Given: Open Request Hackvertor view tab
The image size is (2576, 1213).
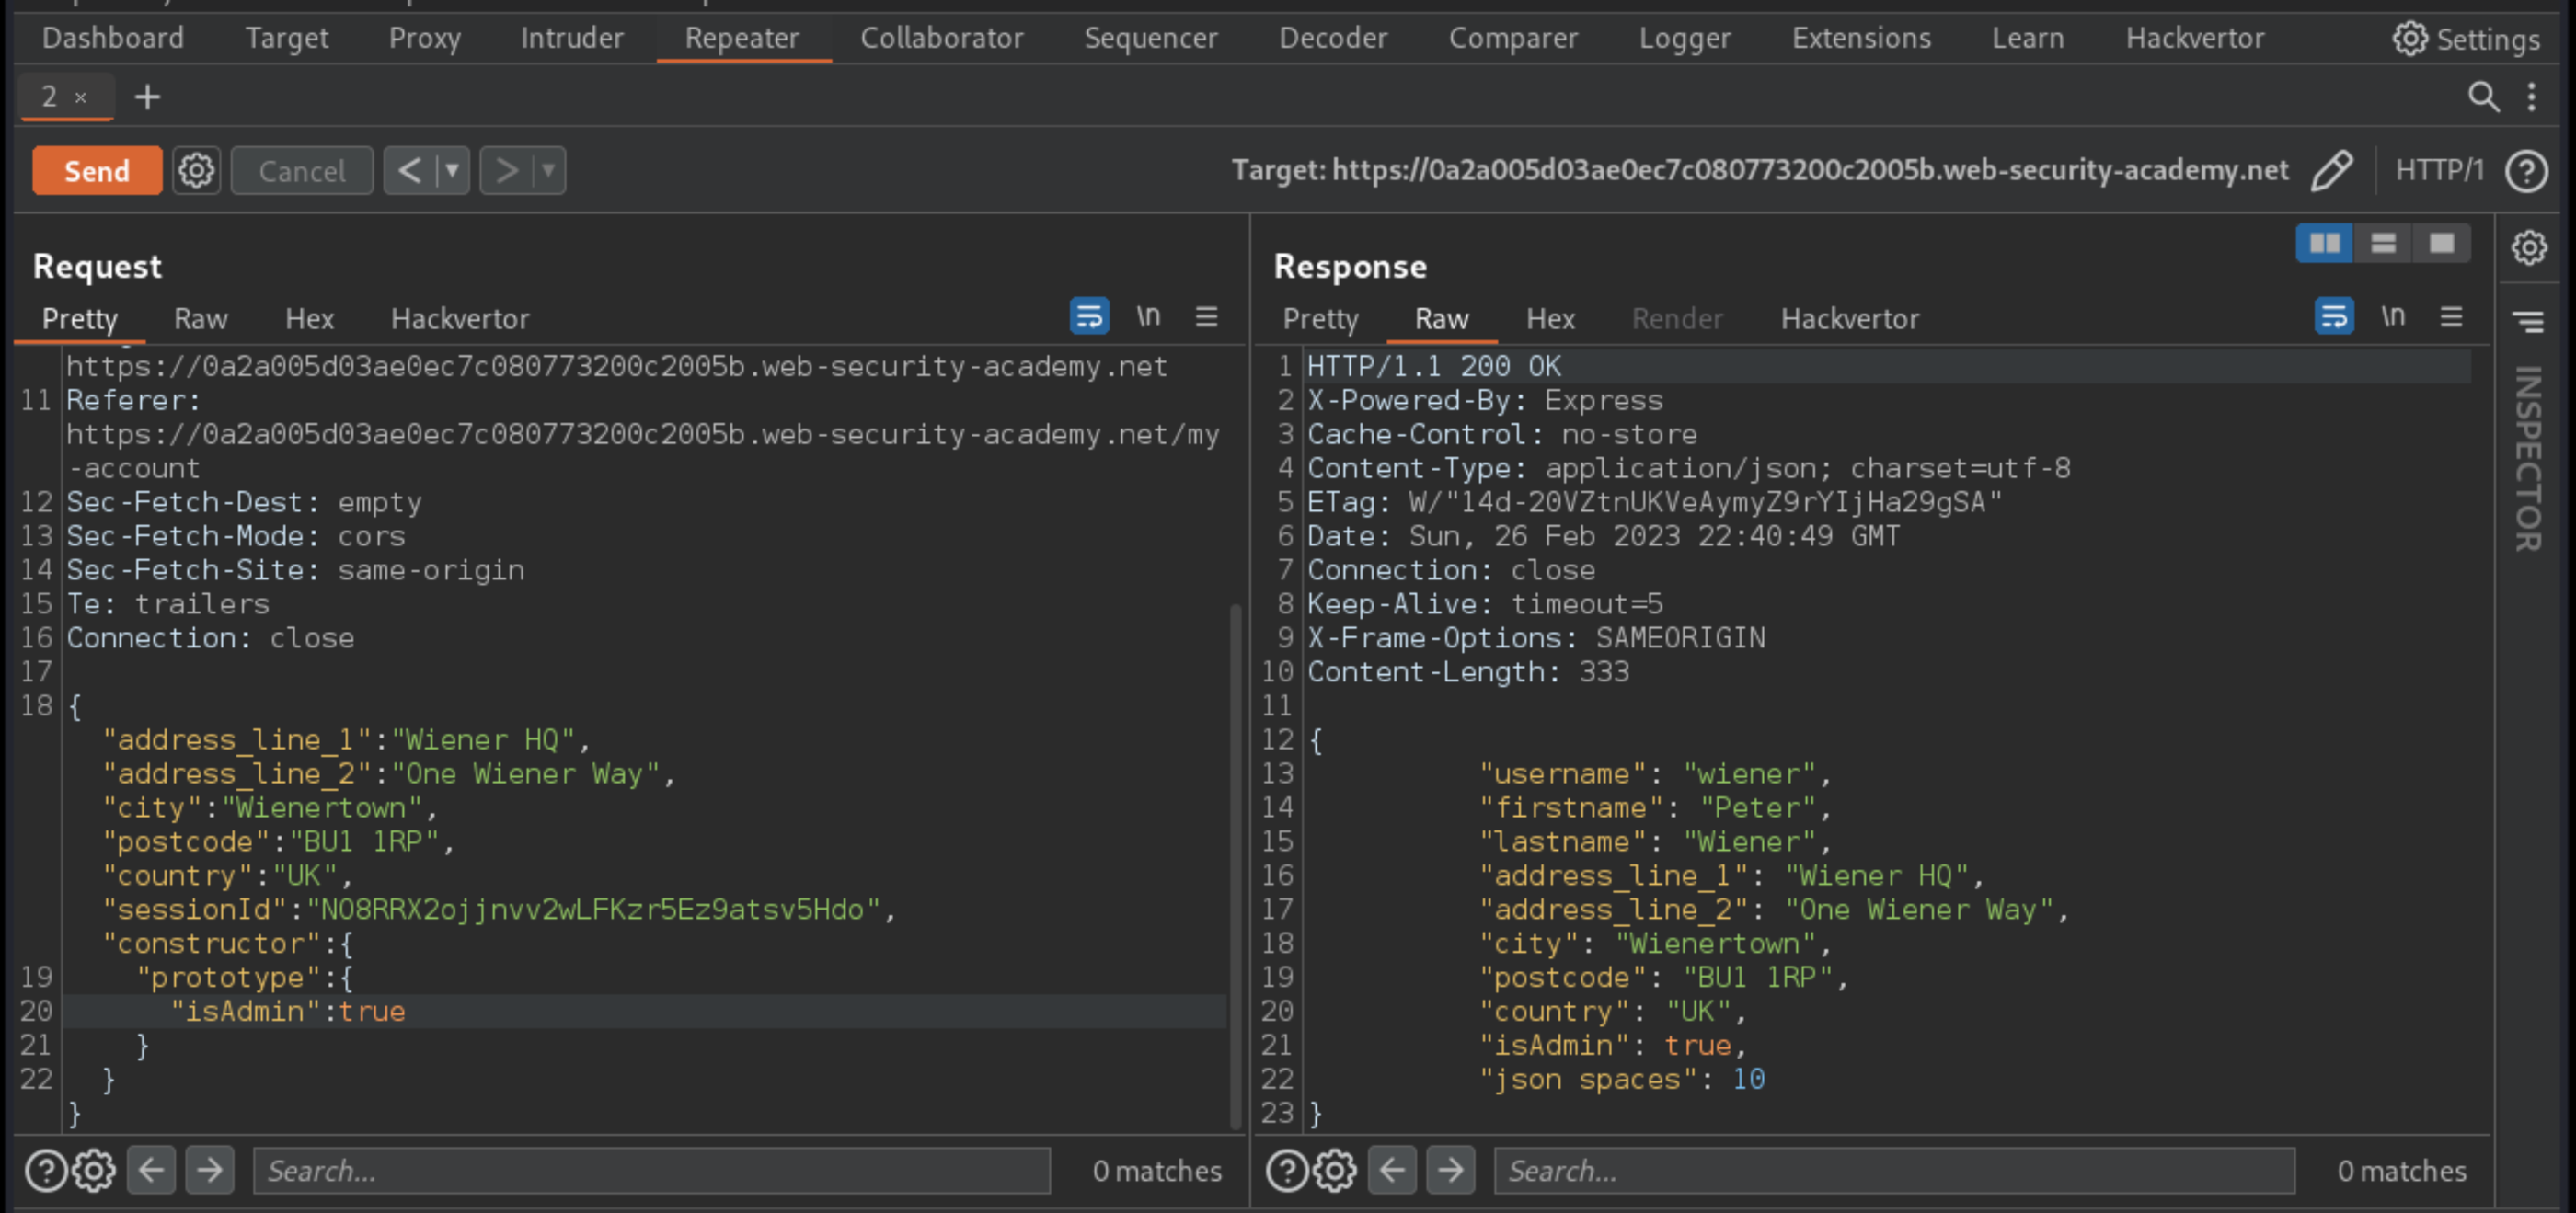Looking at the screenshot, I should click(459, 319).
